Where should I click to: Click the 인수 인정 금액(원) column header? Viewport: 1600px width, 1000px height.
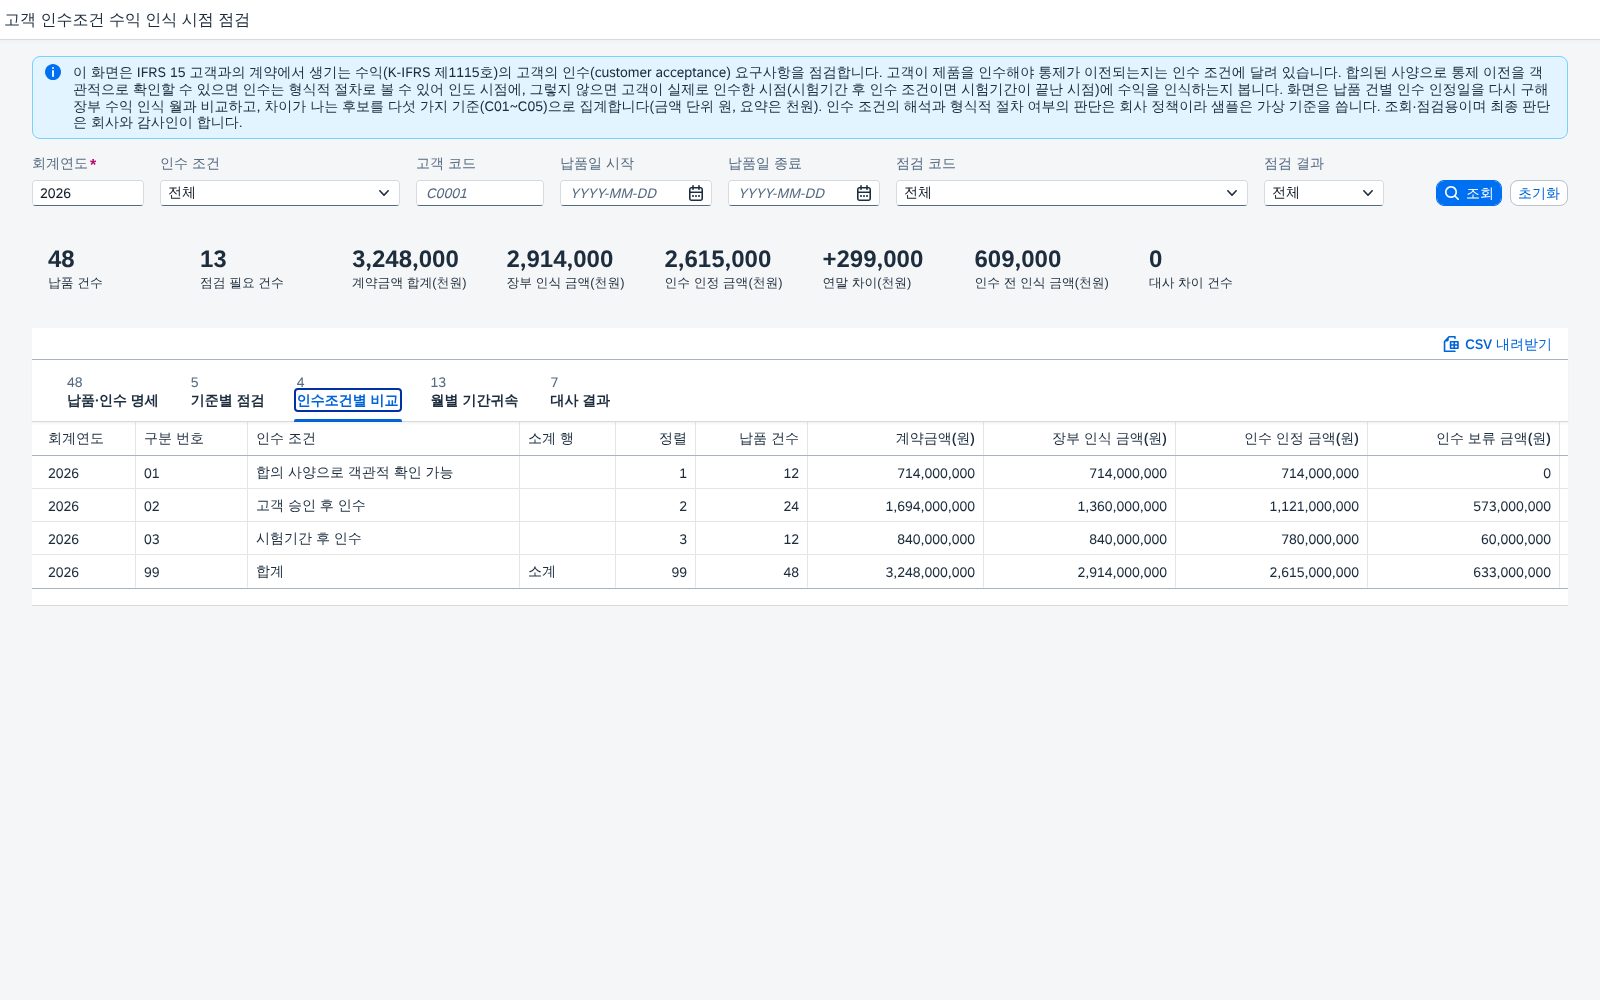[x=1272, y=438]
